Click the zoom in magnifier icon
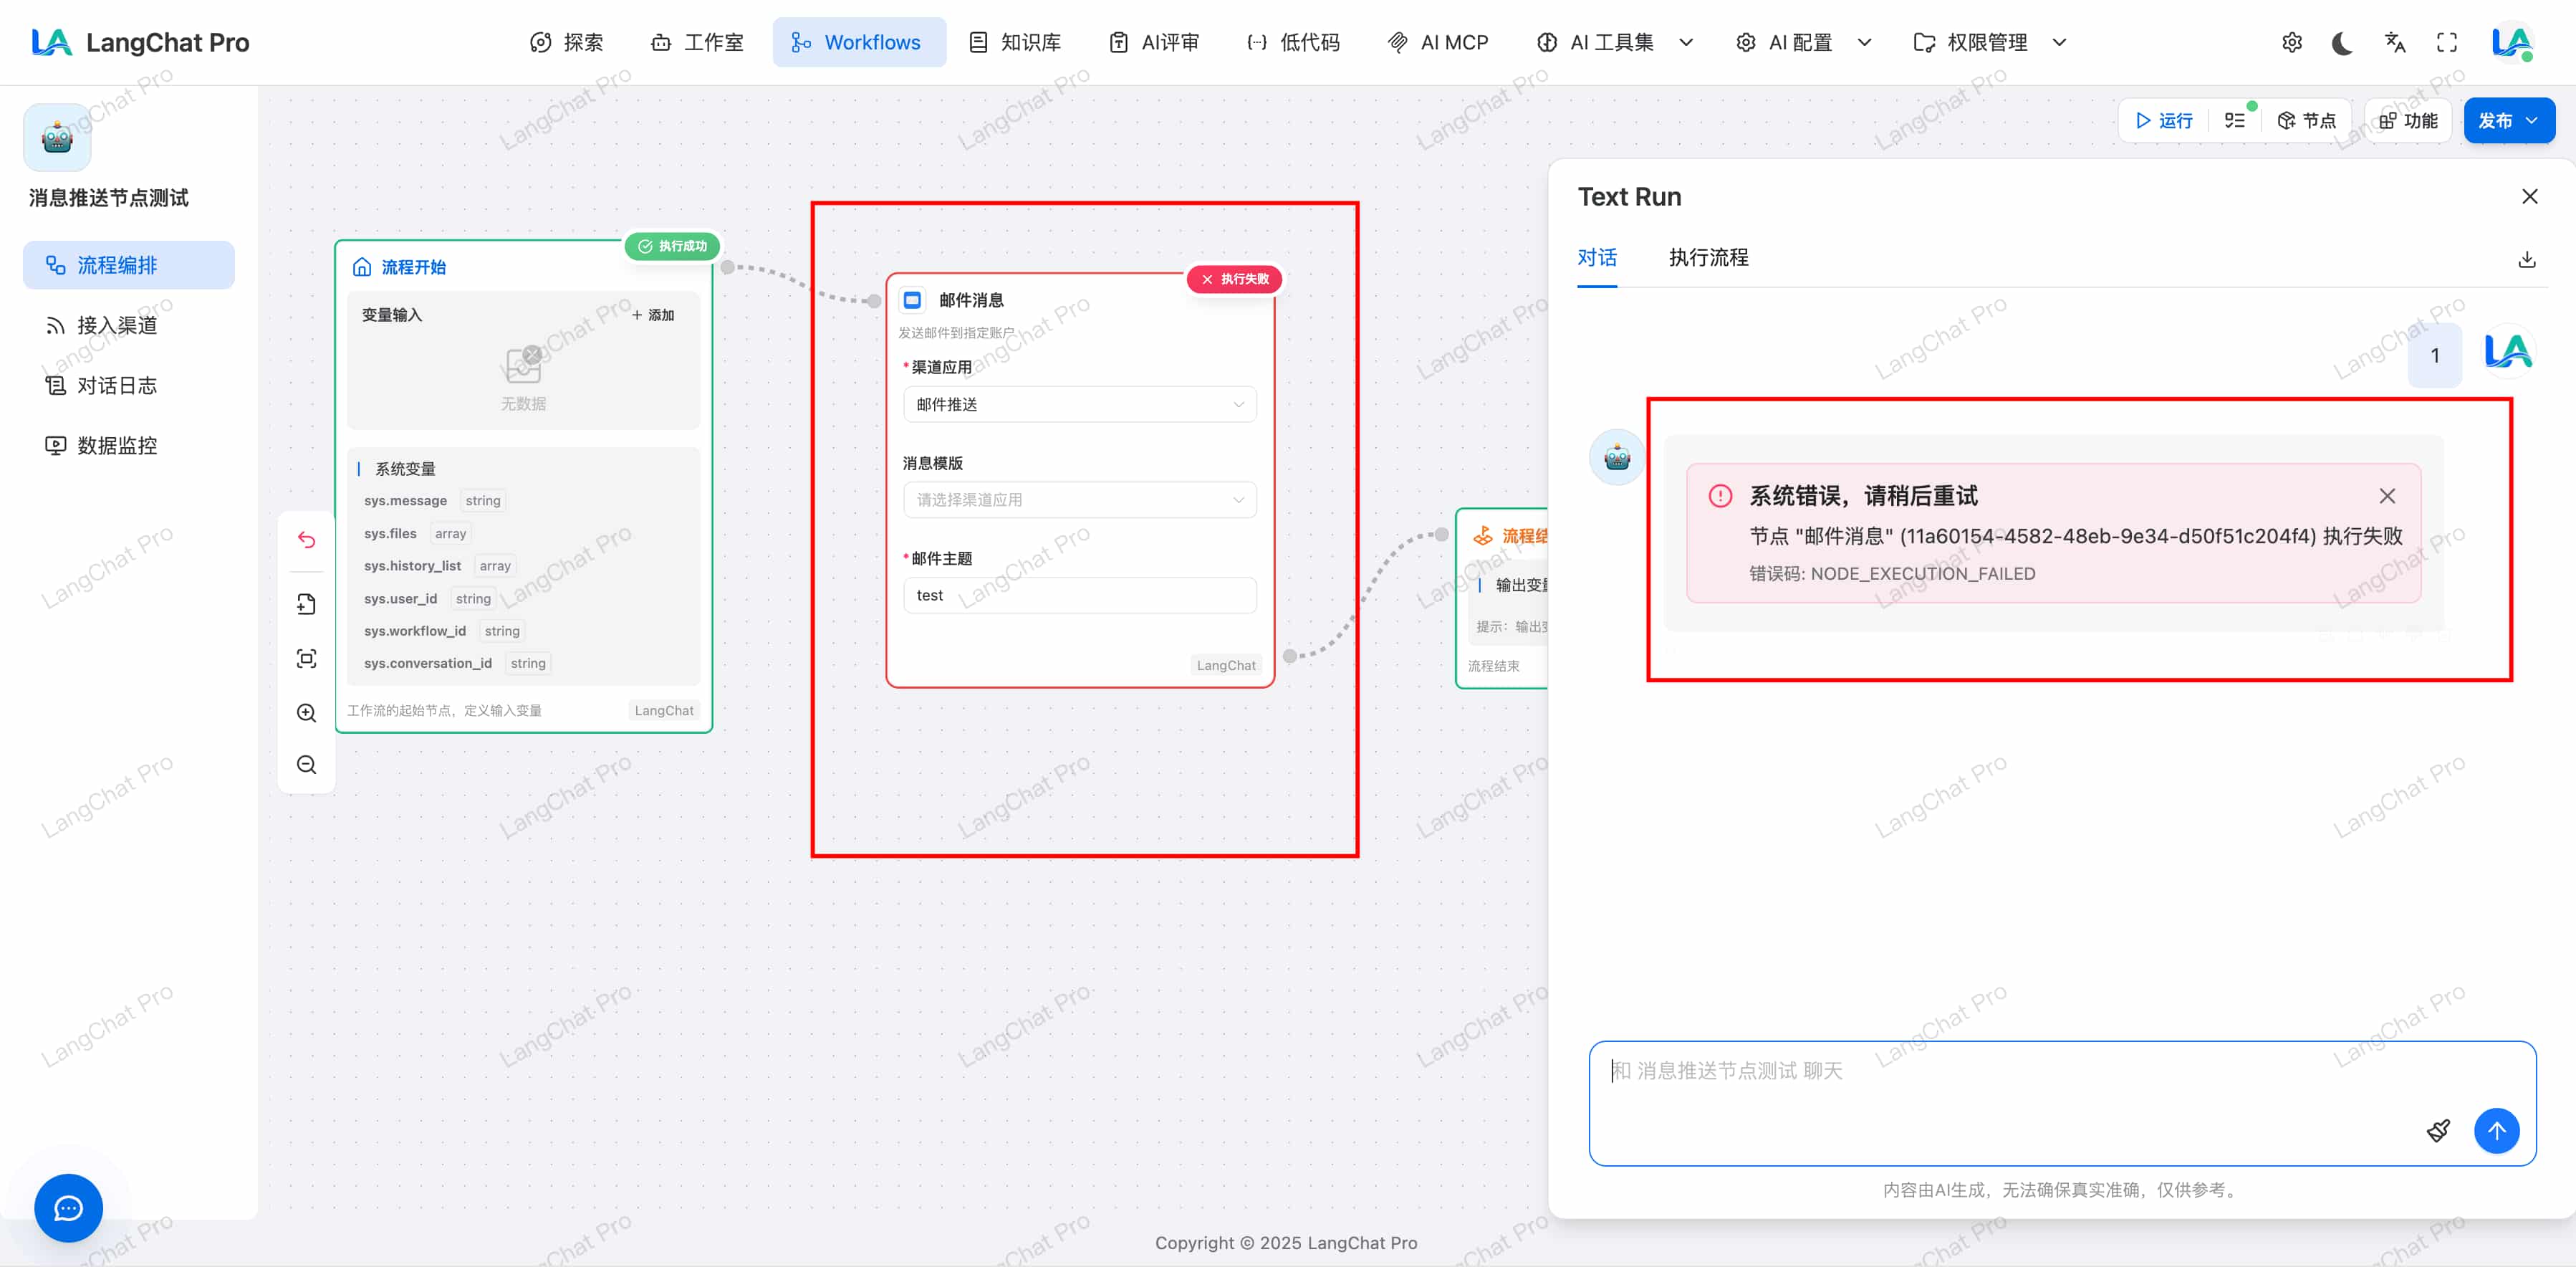This screenshot has height=1267, width=2576. [x=306, y=713]
